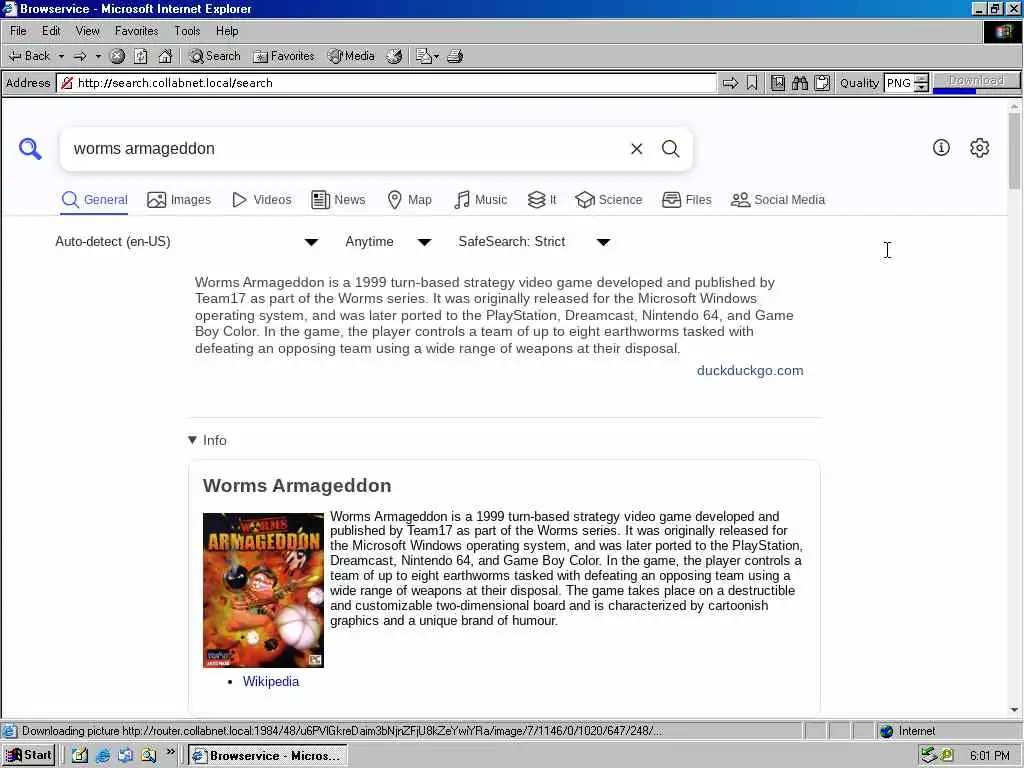1024x768 pixels.
Task: Click the Worms Armageddon infobox heading
Action: (x=297, y=486)
